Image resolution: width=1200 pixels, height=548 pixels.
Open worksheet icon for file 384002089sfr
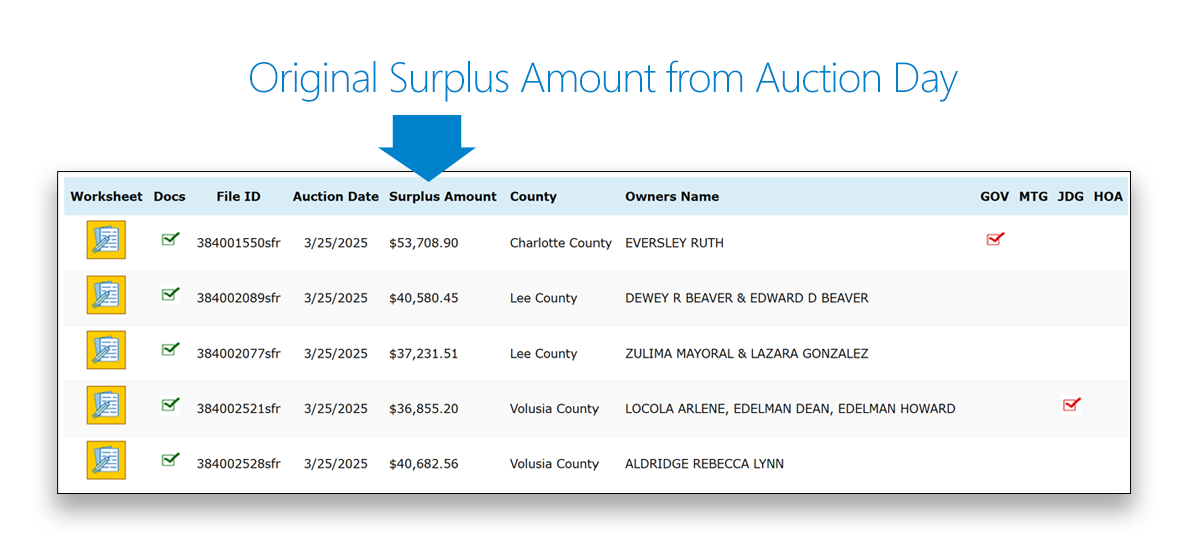coord(106,296)
